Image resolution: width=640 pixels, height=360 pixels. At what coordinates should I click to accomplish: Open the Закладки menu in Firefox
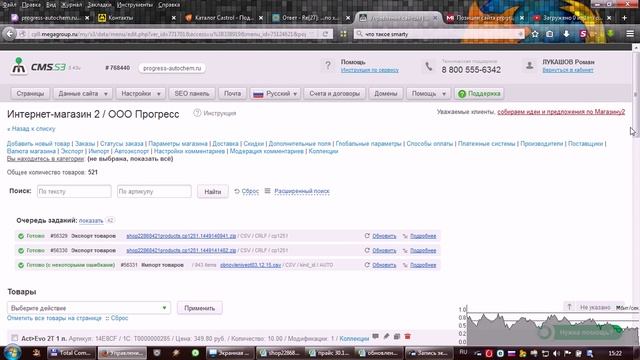pyautogui.click(x=99, y=5)
